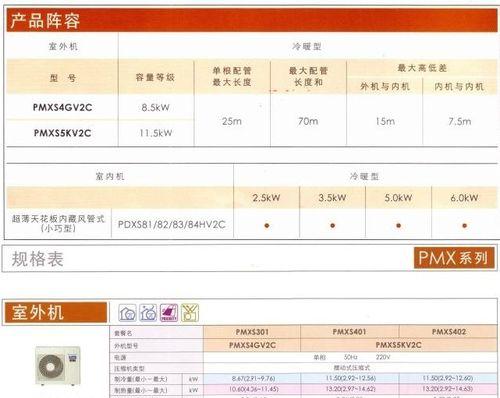Select PMXS5KV2C in the top model table
This screenshot has width=500, height=398.
[x=62, y=133]
